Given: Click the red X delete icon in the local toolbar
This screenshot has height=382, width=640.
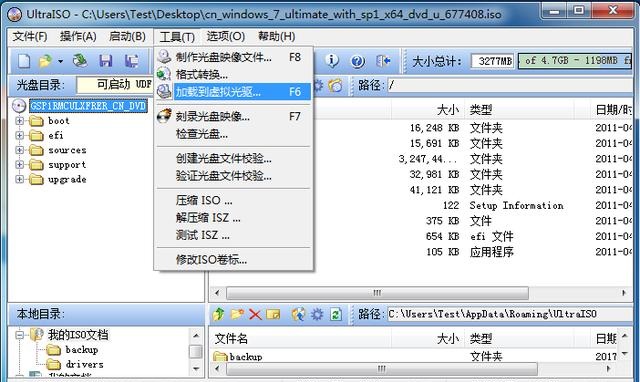Looking at the screenshot, I should [x=255, y=314].
